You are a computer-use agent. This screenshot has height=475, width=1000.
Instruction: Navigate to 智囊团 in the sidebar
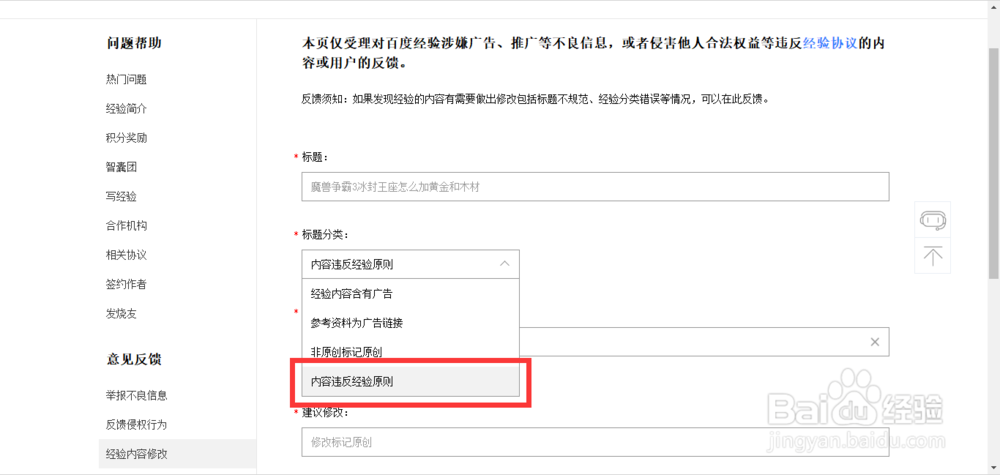click(120, 167)
